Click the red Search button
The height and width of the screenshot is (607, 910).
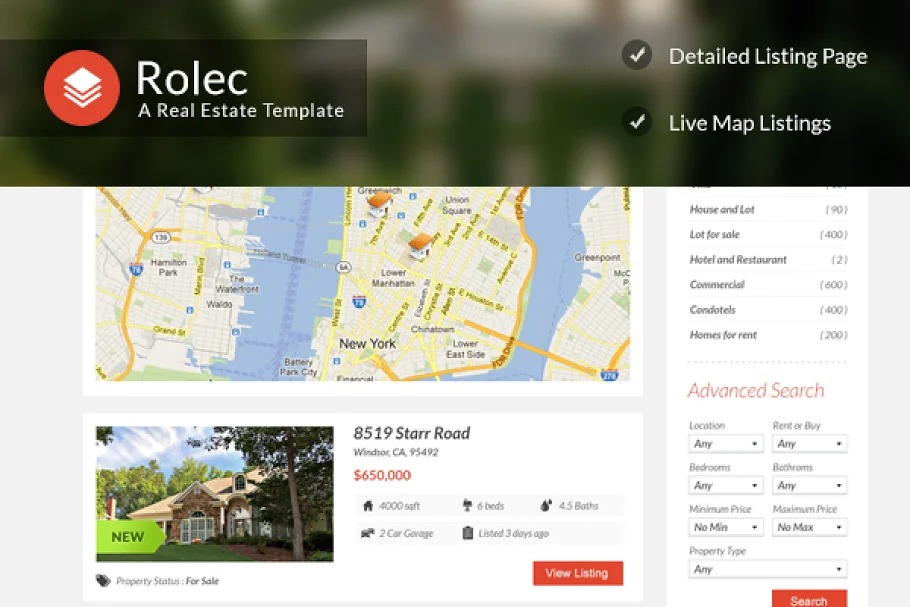point(808,599)
